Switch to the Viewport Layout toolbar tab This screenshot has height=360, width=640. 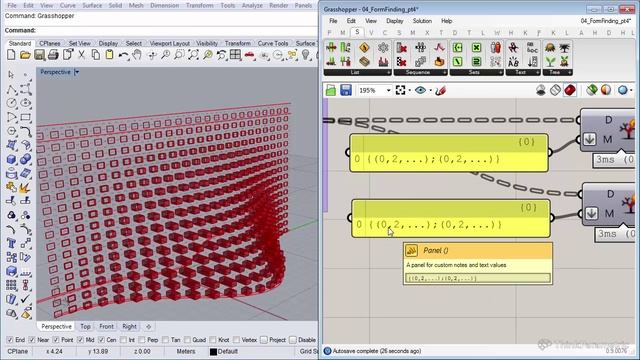click(x=169, y=43)
